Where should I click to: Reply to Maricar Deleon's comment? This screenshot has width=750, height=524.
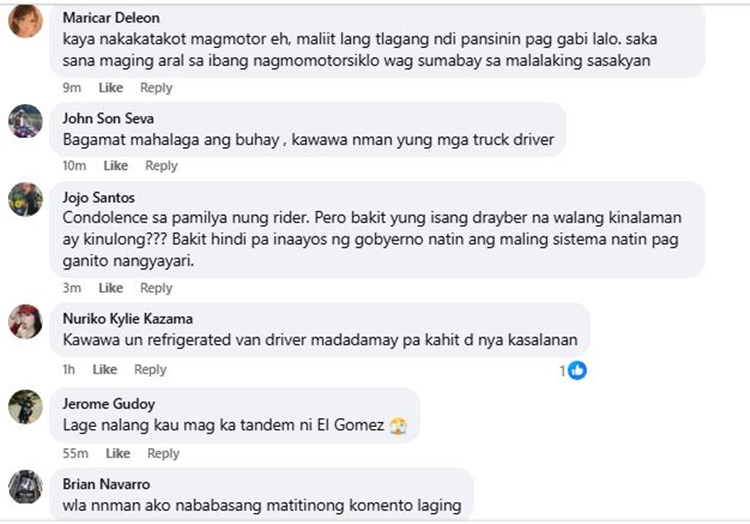156,87
